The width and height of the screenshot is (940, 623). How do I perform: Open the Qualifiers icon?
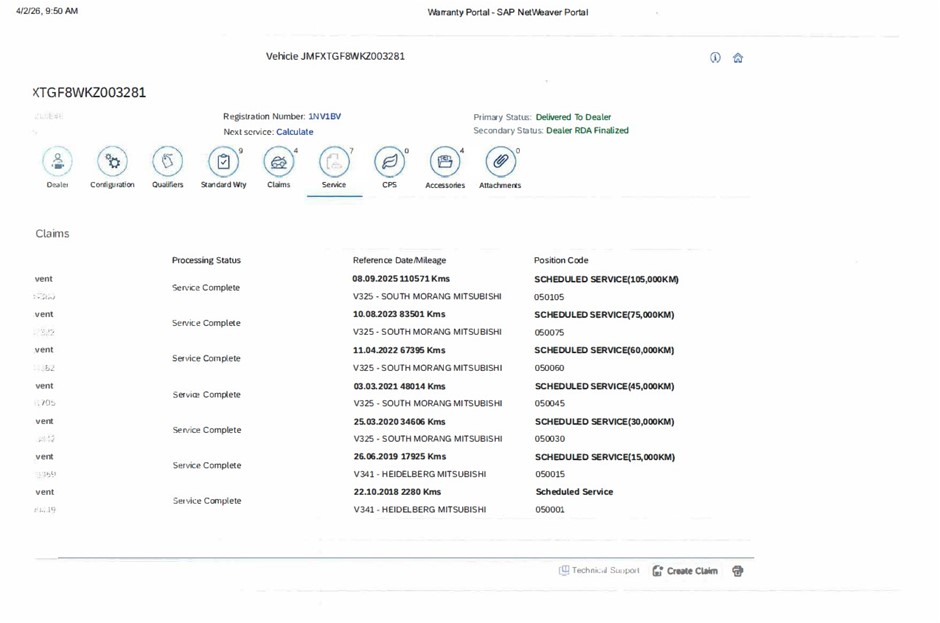pos(167,162)
